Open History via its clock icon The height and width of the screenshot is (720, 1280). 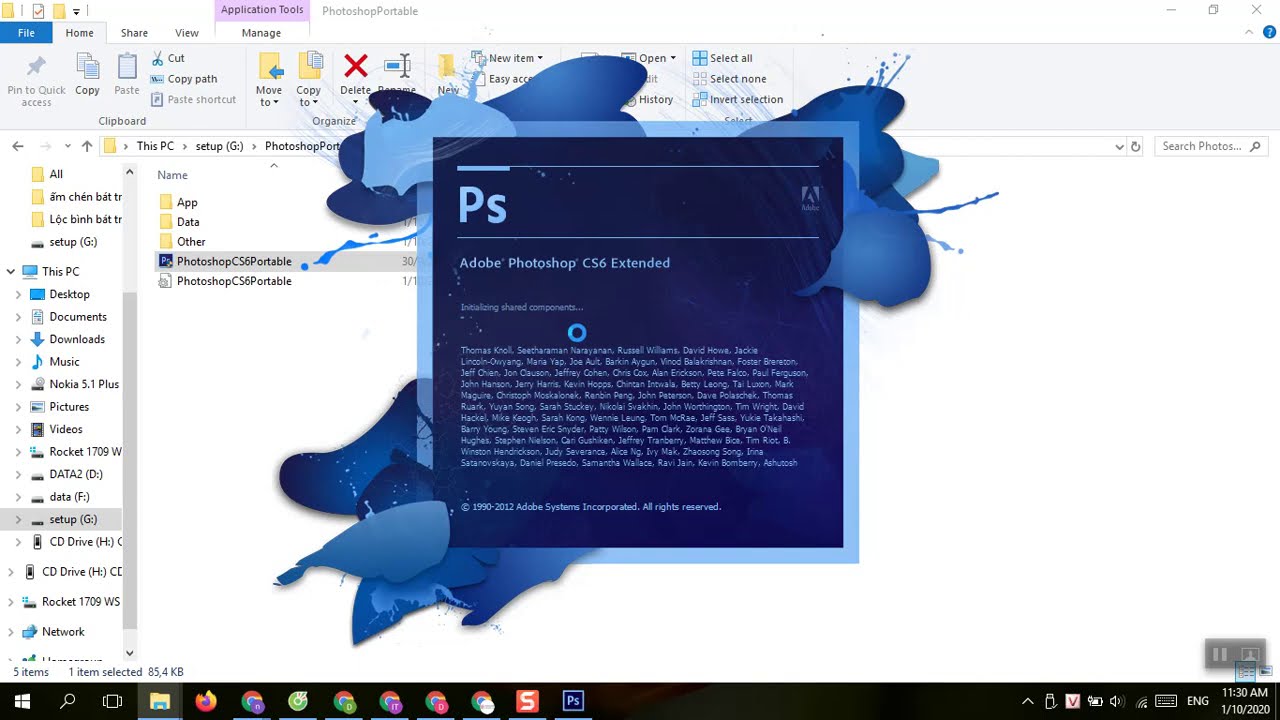click(x=631, y=99)
